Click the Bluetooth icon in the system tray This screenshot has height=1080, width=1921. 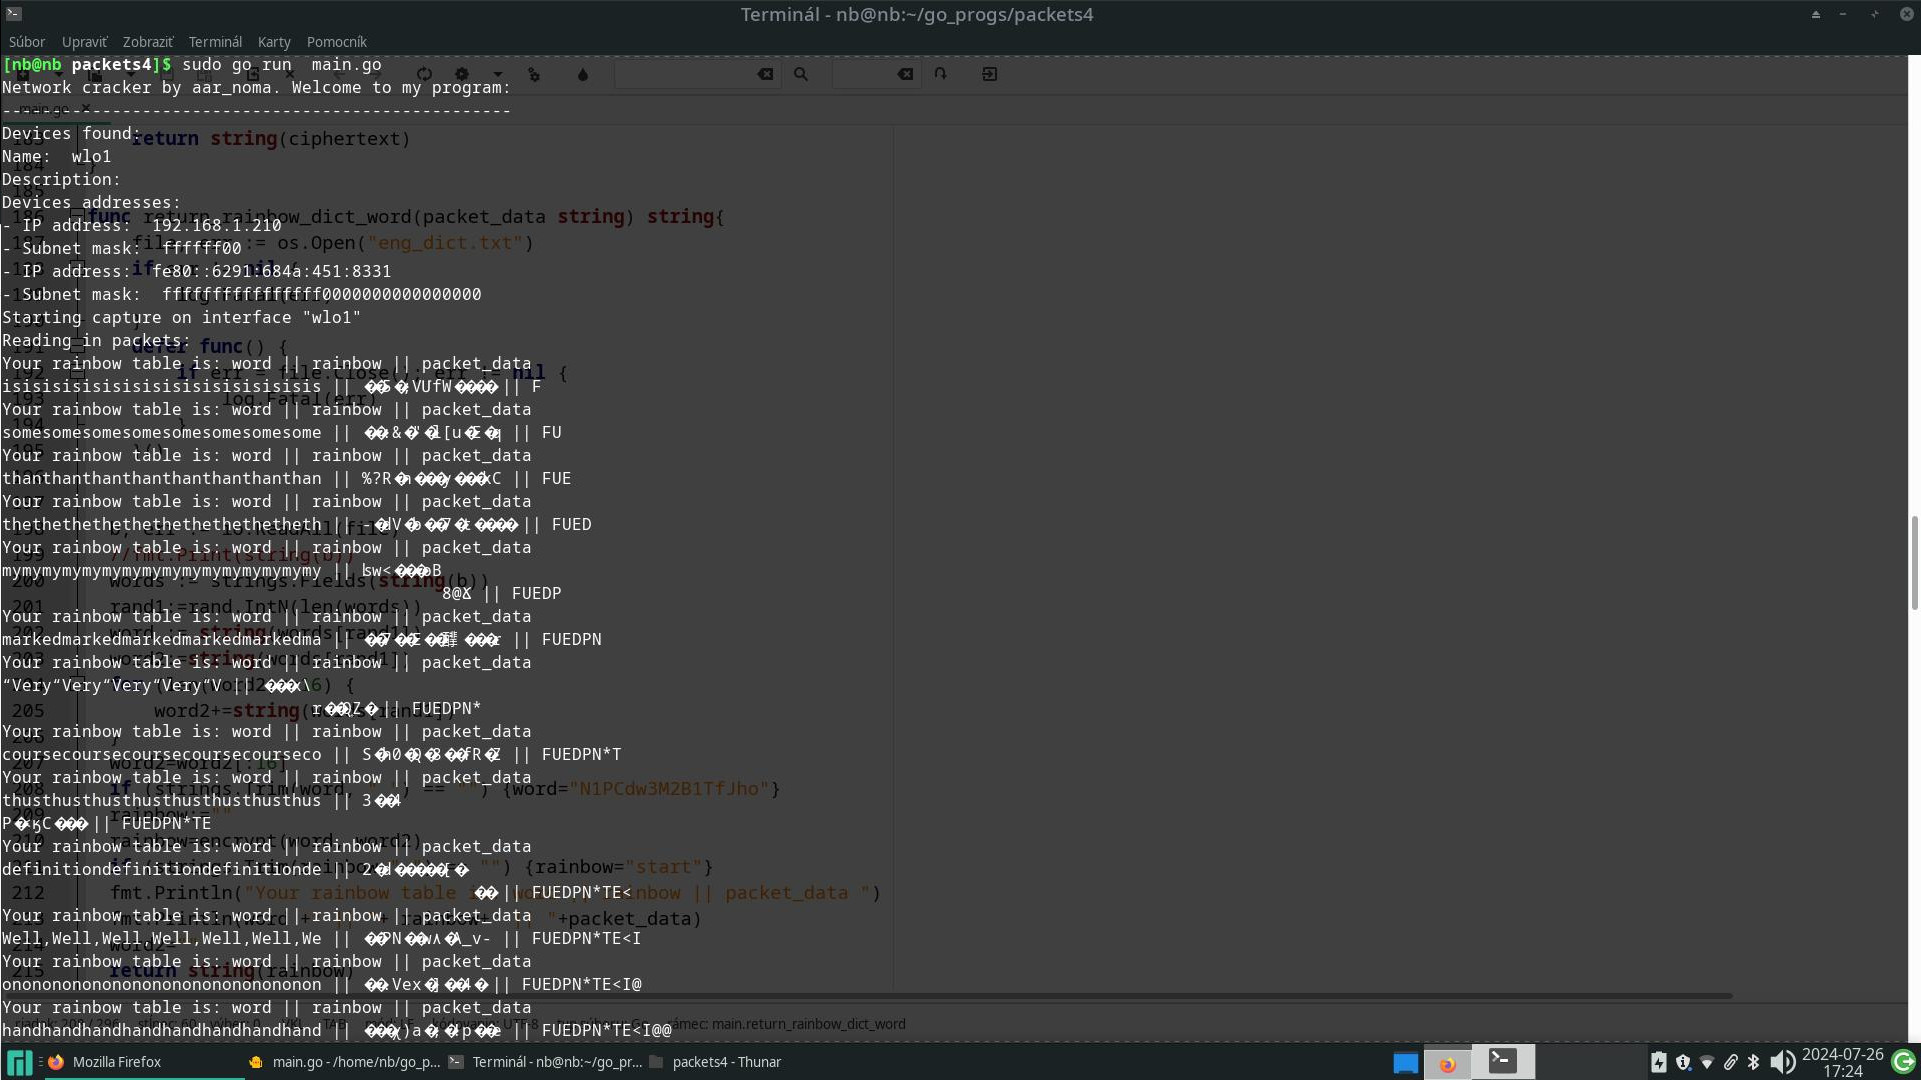1753,1062
